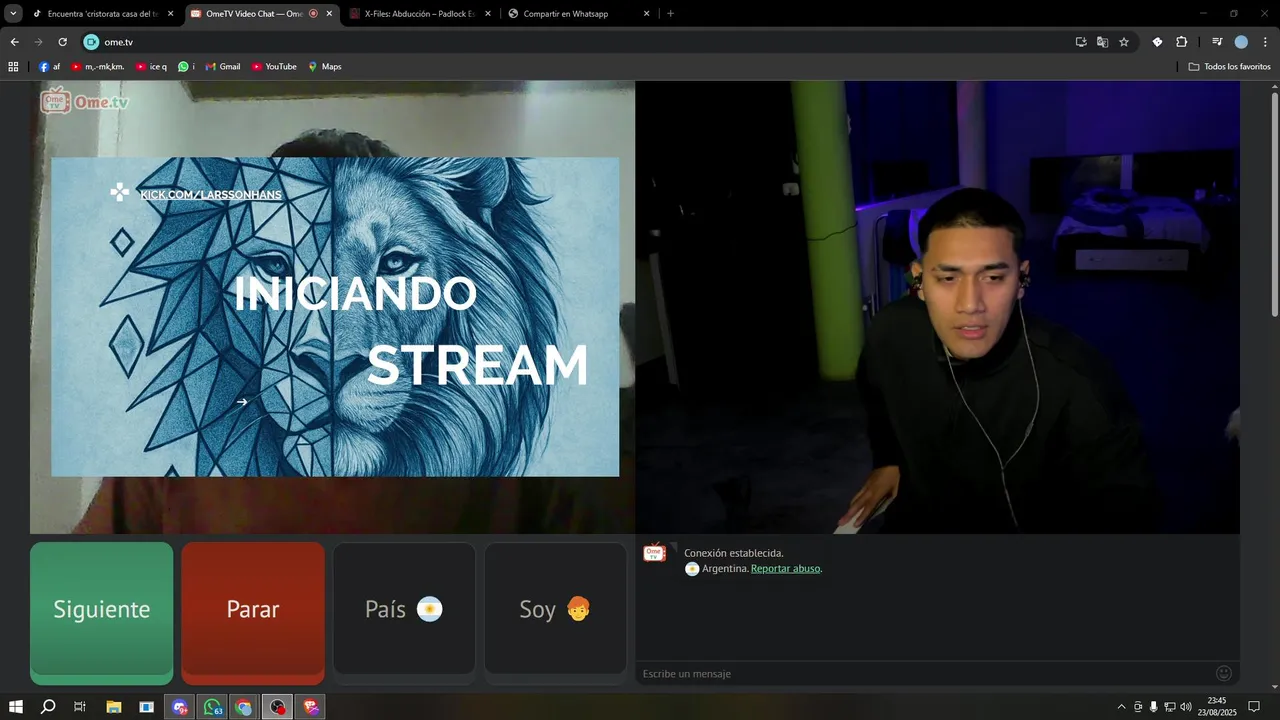Open the Soy gender selector
This screenshot has width=1280, height=720.
tap(555, 609)
